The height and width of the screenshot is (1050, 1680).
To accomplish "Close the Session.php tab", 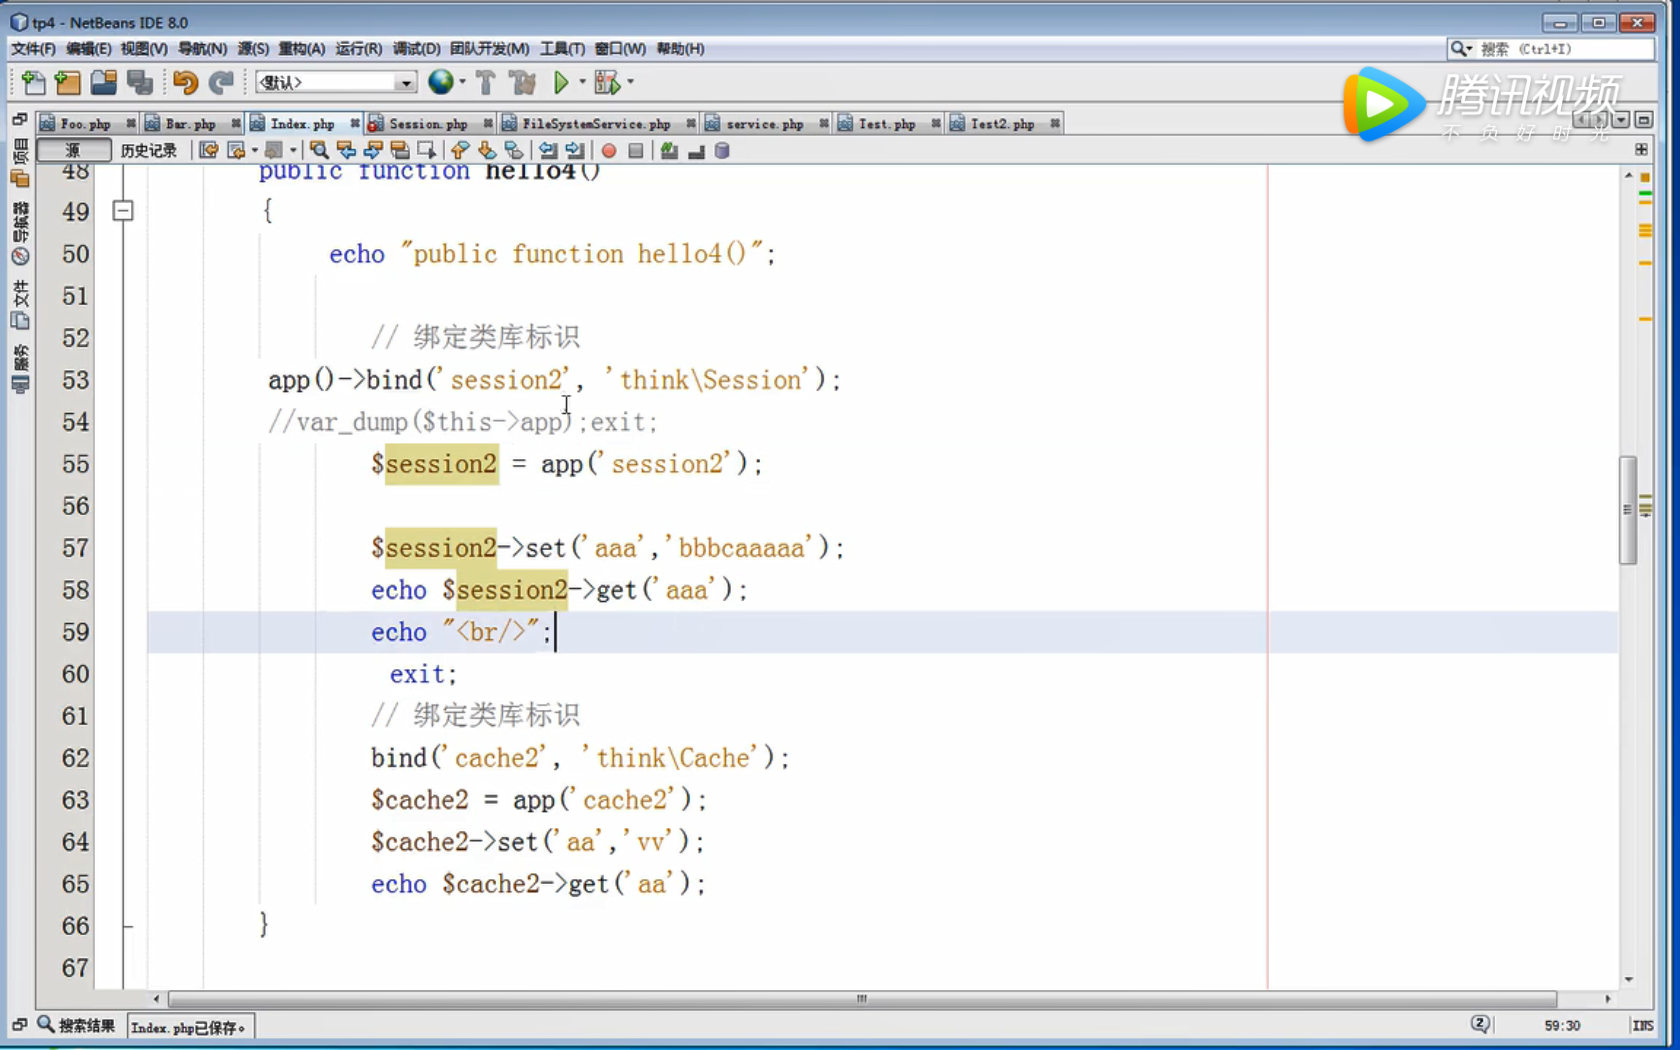I will pos(488,124).
